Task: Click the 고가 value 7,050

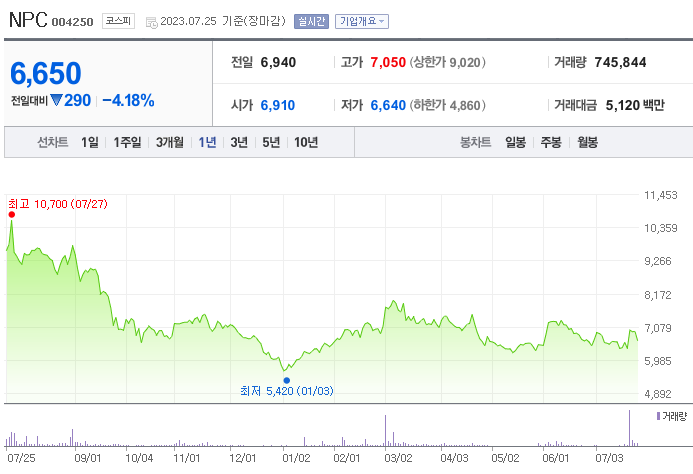Action: click(x=388, y=62)
